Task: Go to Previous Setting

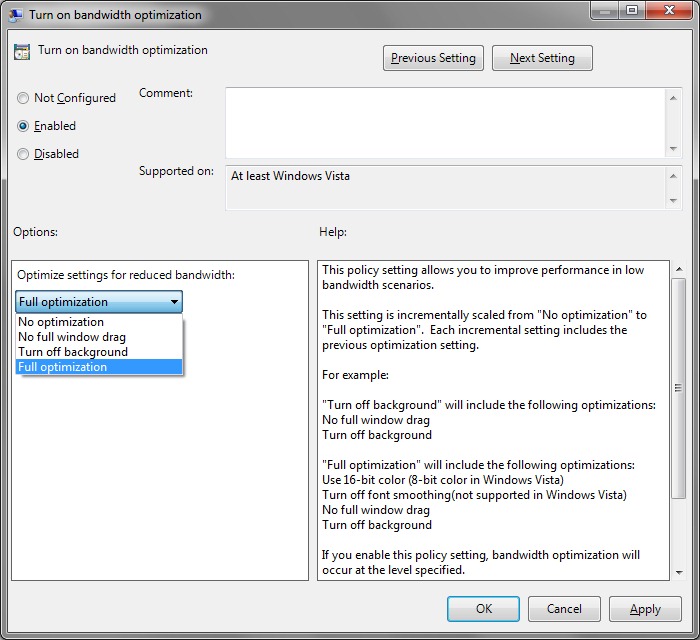Action: pos(433,58)
